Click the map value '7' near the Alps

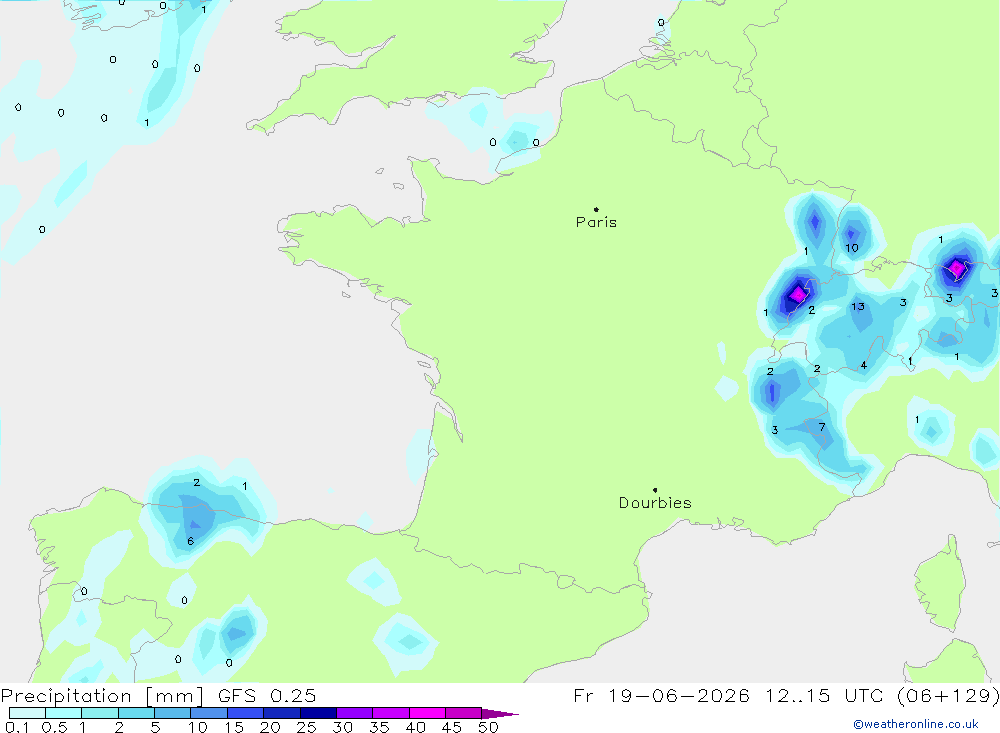point(821,427)
